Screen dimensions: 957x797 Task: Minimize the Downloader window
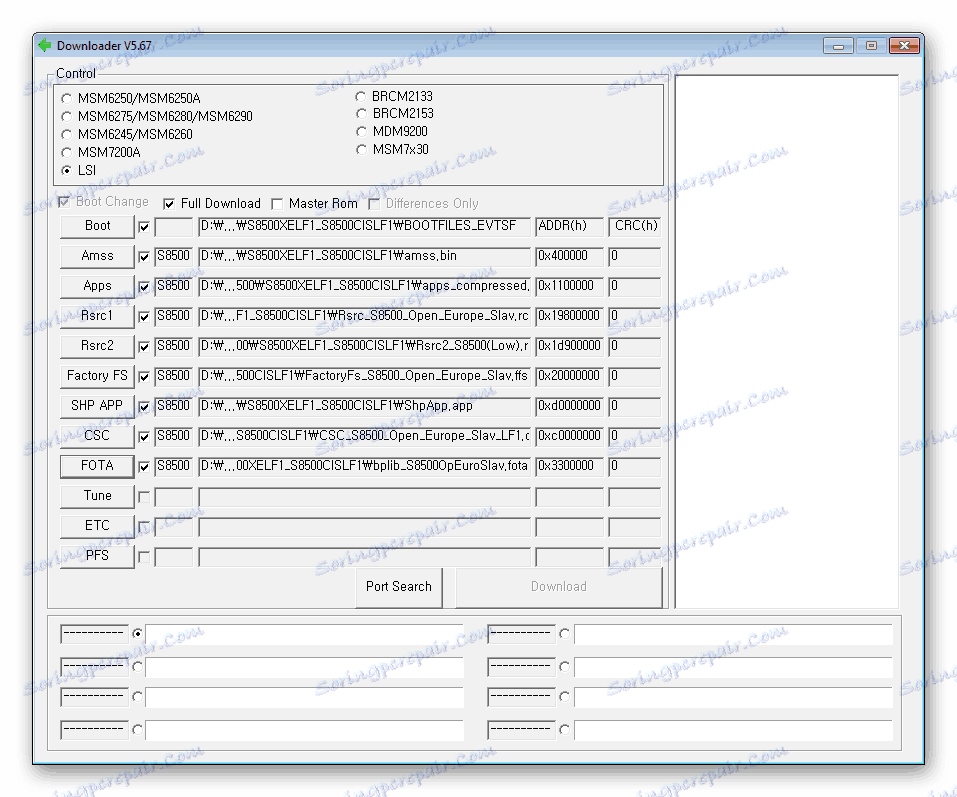tap(838, 46)
